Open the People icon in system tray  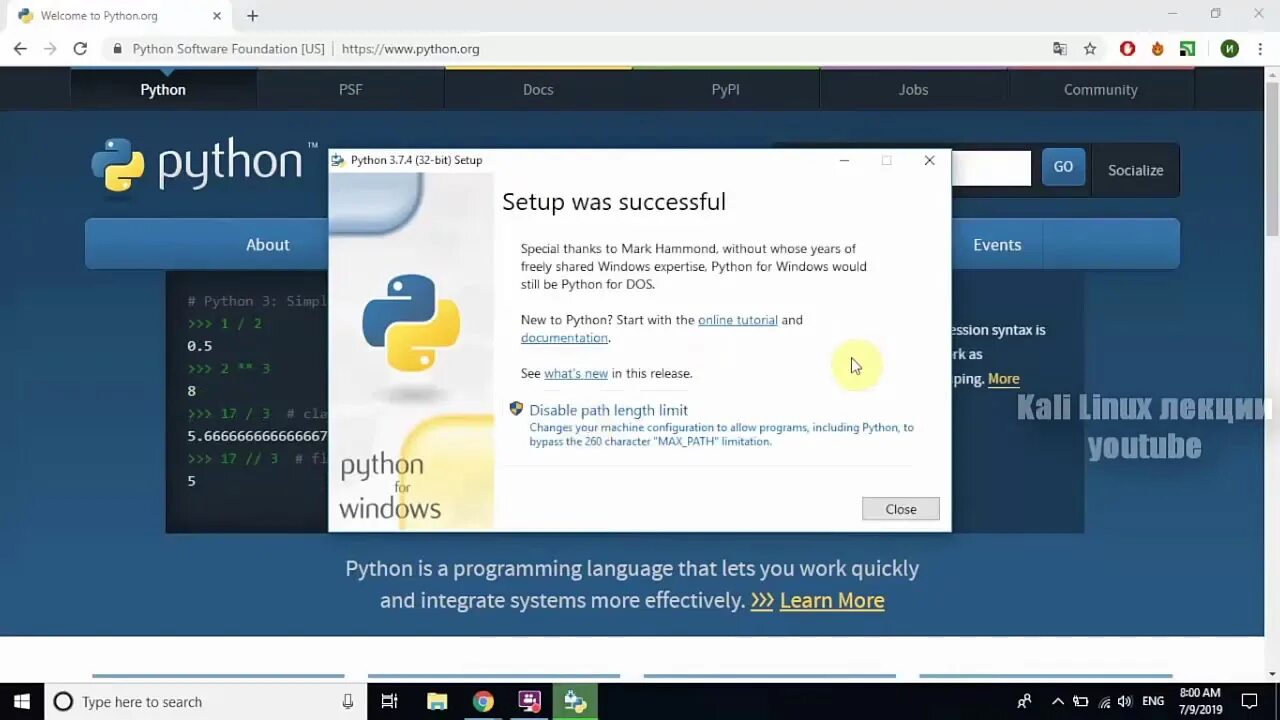click(x=1024, y=701)
